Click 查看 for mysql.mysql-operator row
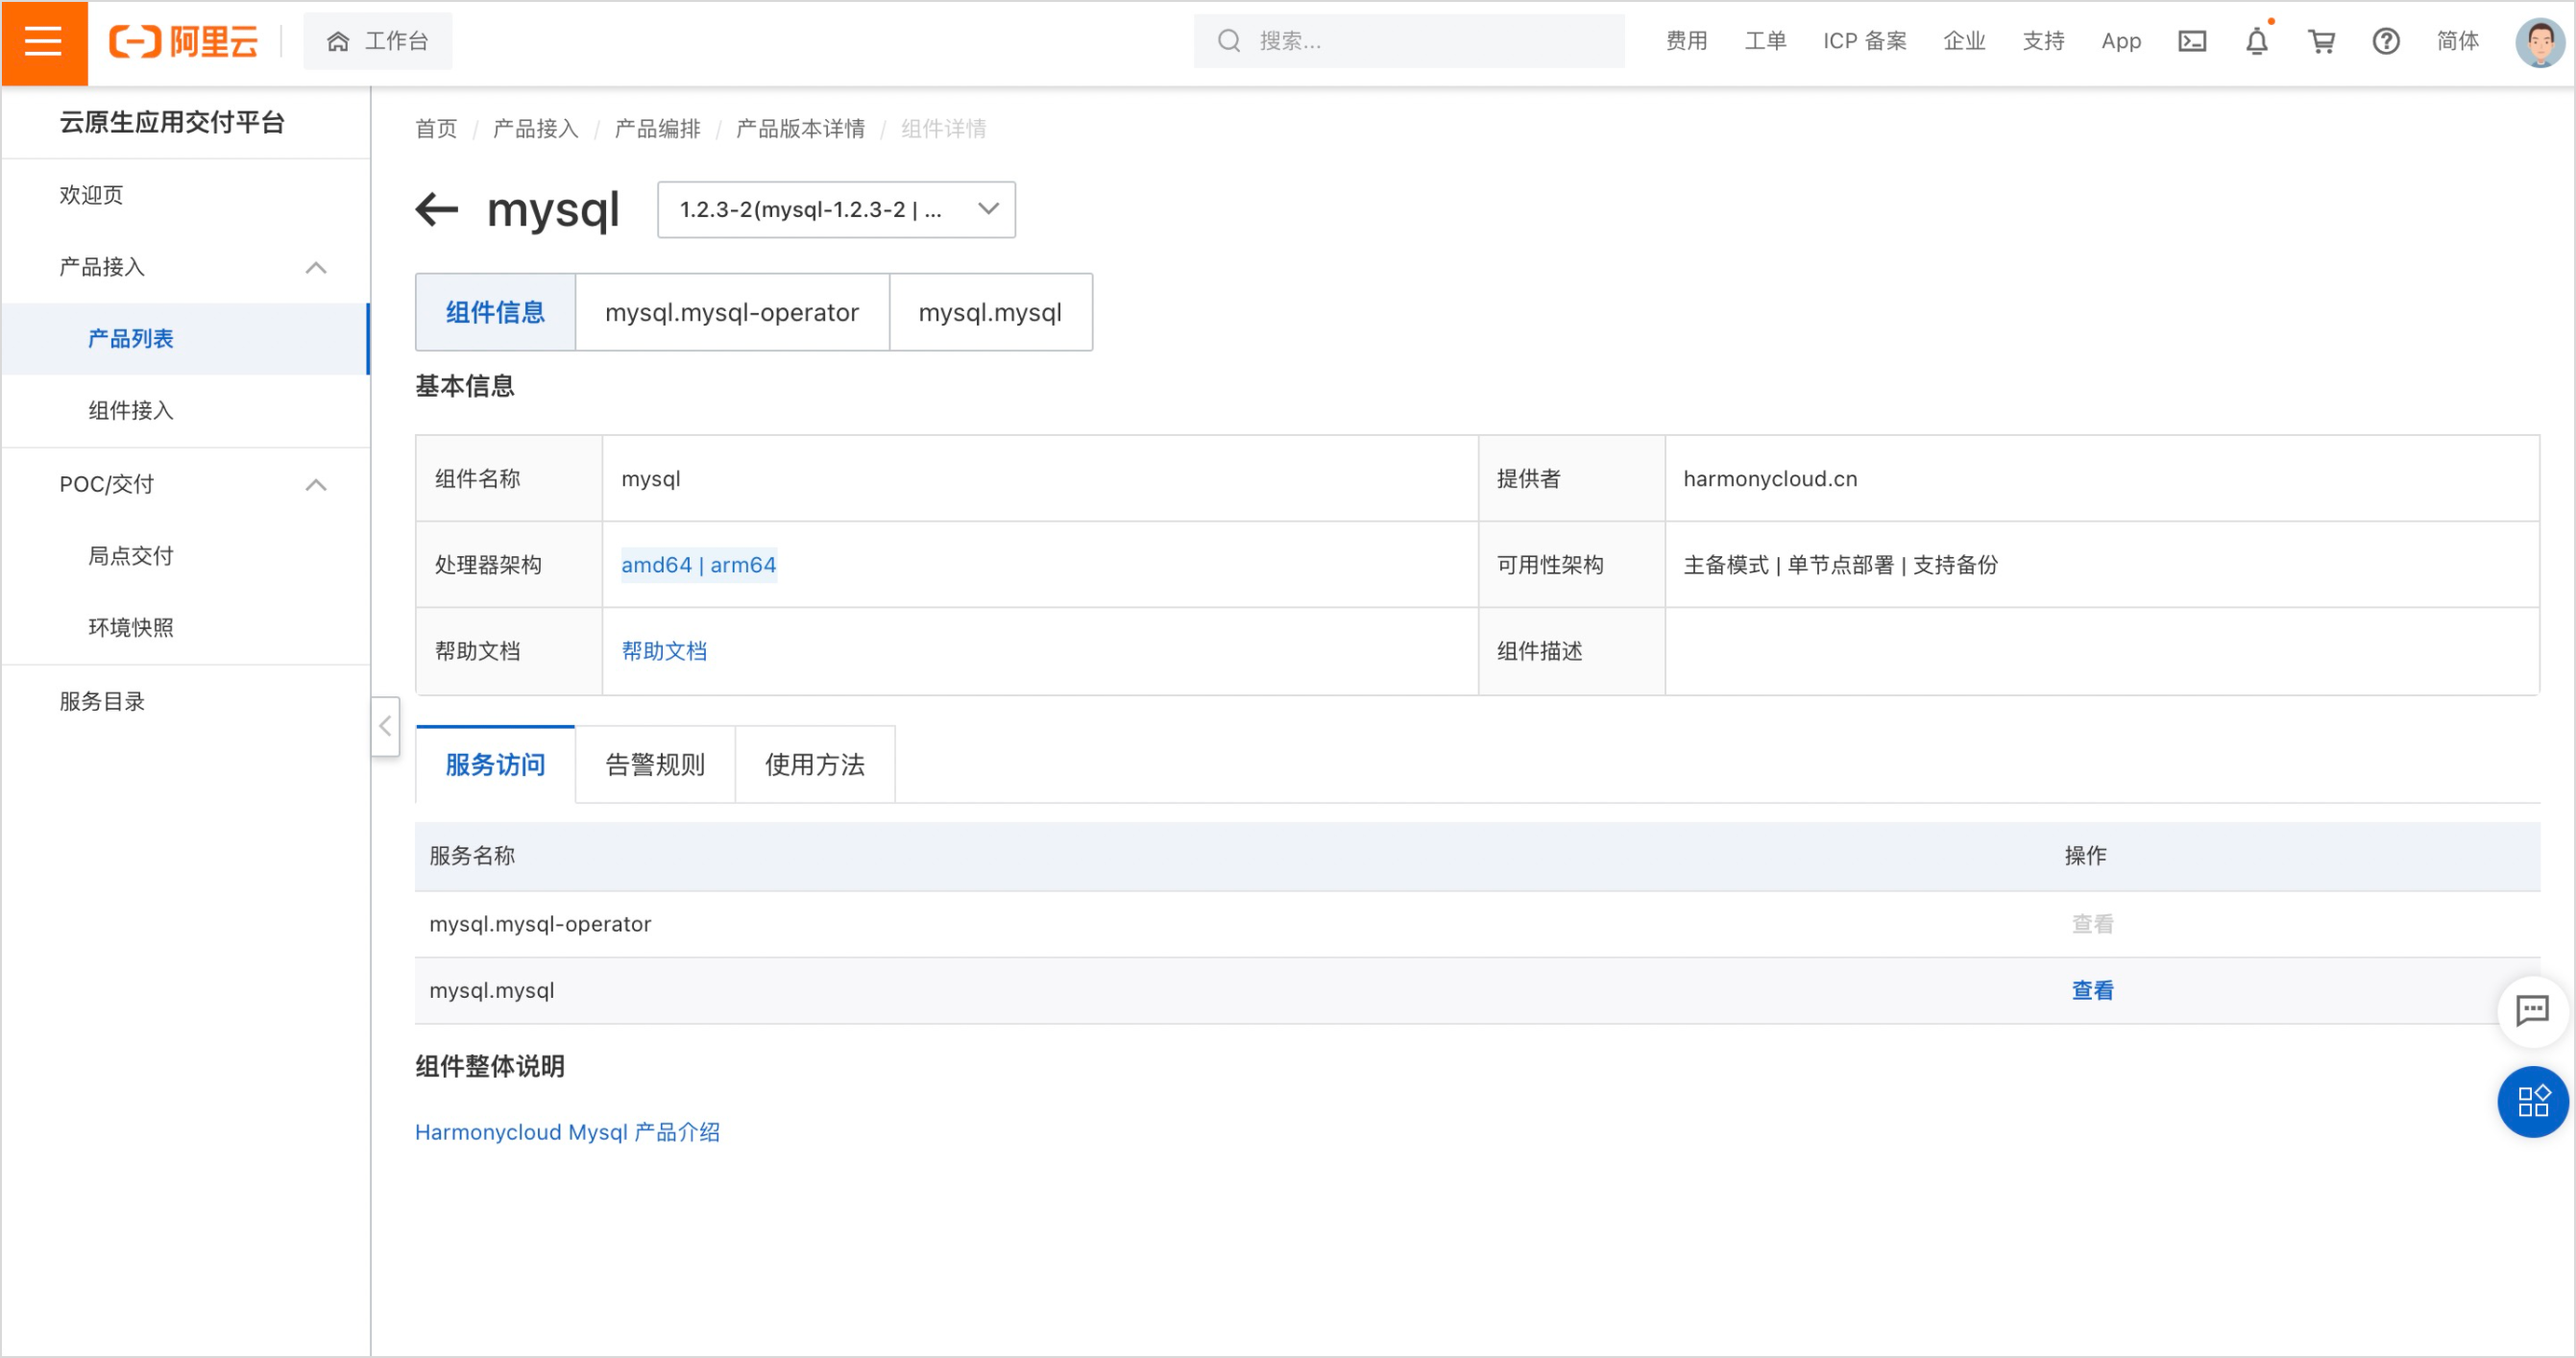Viewport: 2576px width, 1358px height. 2092,924
